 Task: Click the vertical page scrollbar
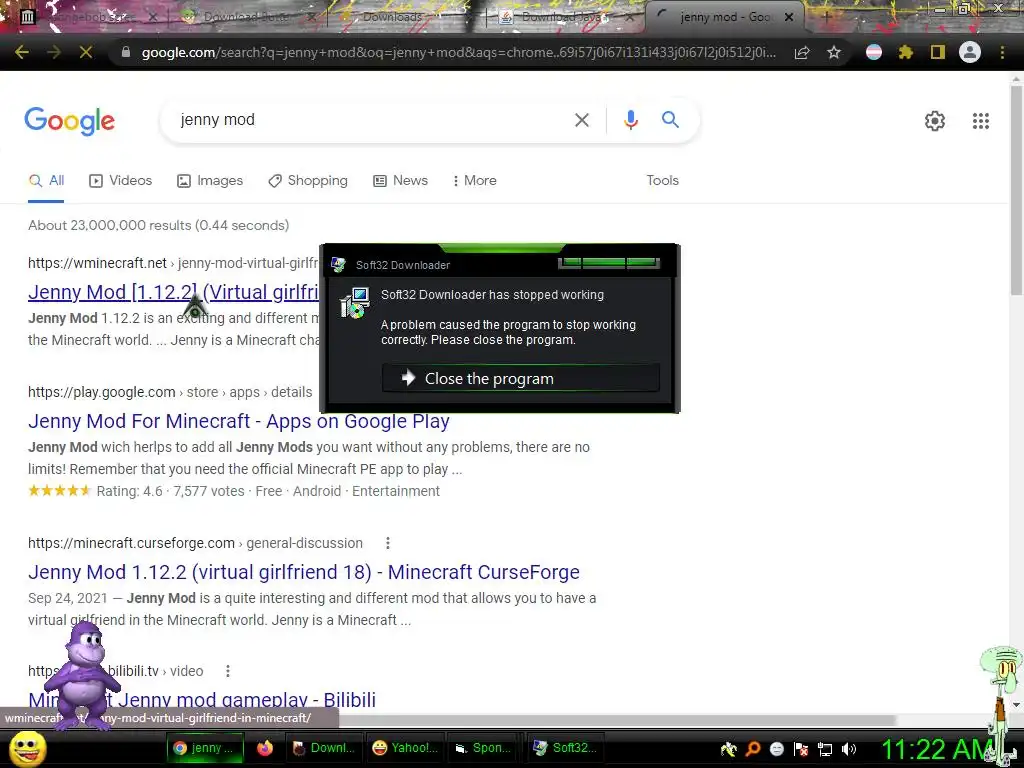tap(1016, 189)
